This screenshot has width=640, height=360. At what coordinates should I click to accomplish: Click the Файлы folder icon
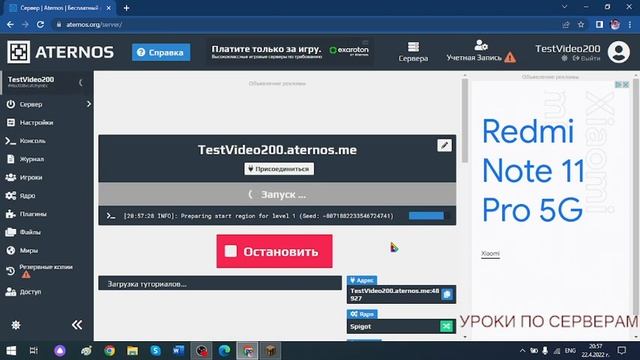[x=11, y=232]
